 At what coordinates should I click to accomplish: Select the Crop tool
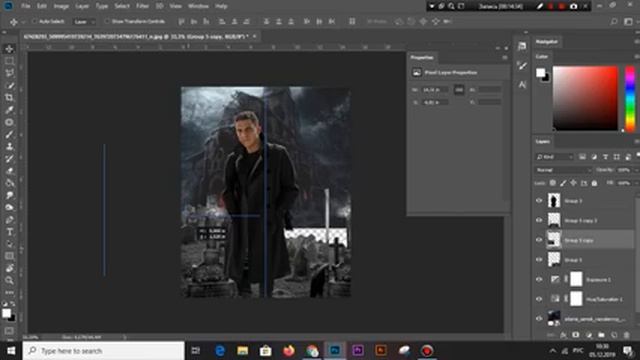click(x=9, y=98)
